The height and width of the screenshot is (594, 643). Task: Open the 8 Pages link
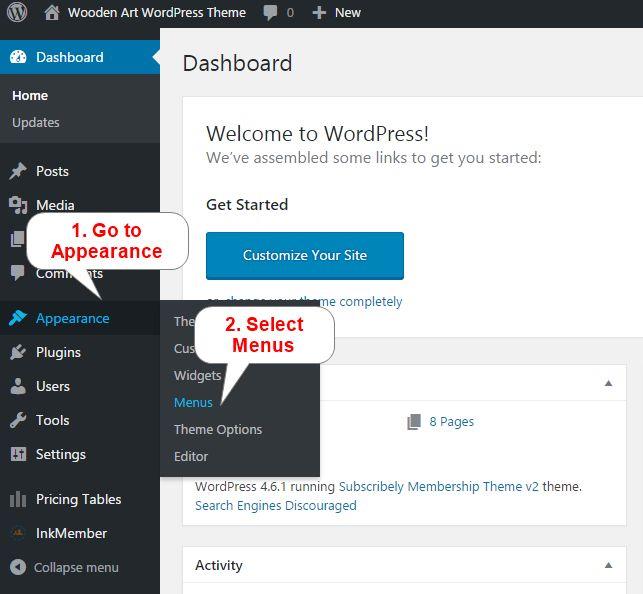click(x=451, y=421)
